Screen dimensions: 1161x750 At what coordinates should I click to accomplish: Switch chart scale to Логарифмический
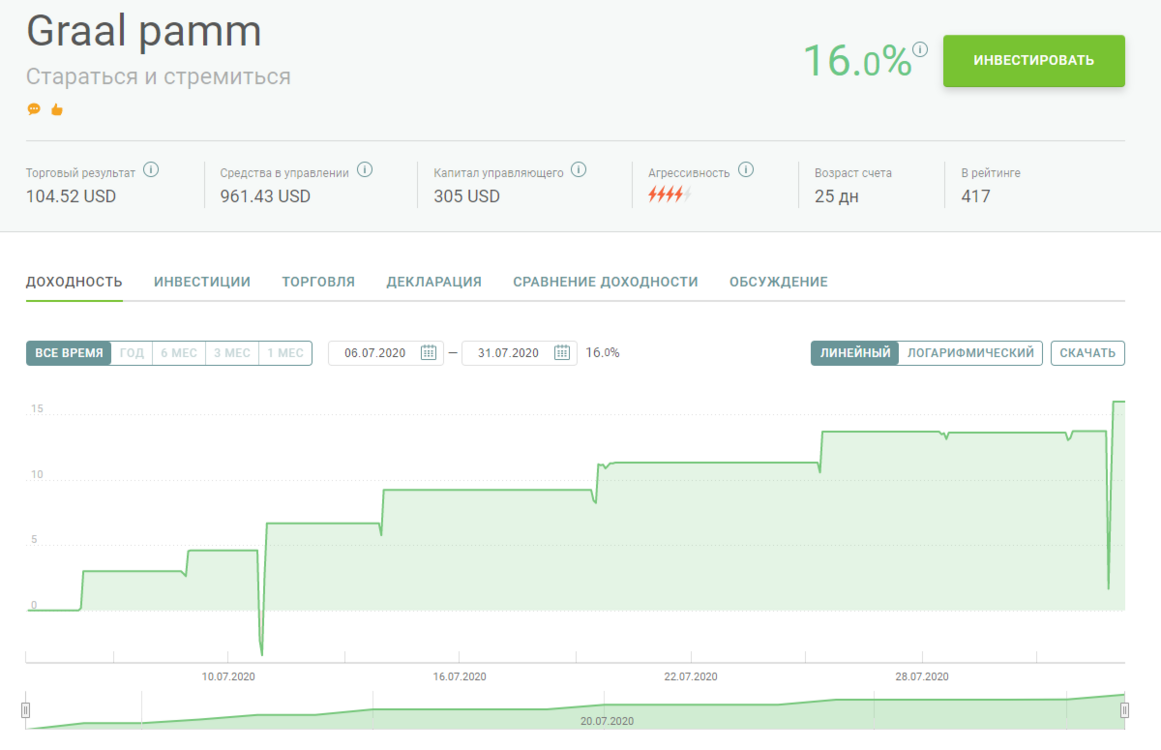tap(971, 353)
